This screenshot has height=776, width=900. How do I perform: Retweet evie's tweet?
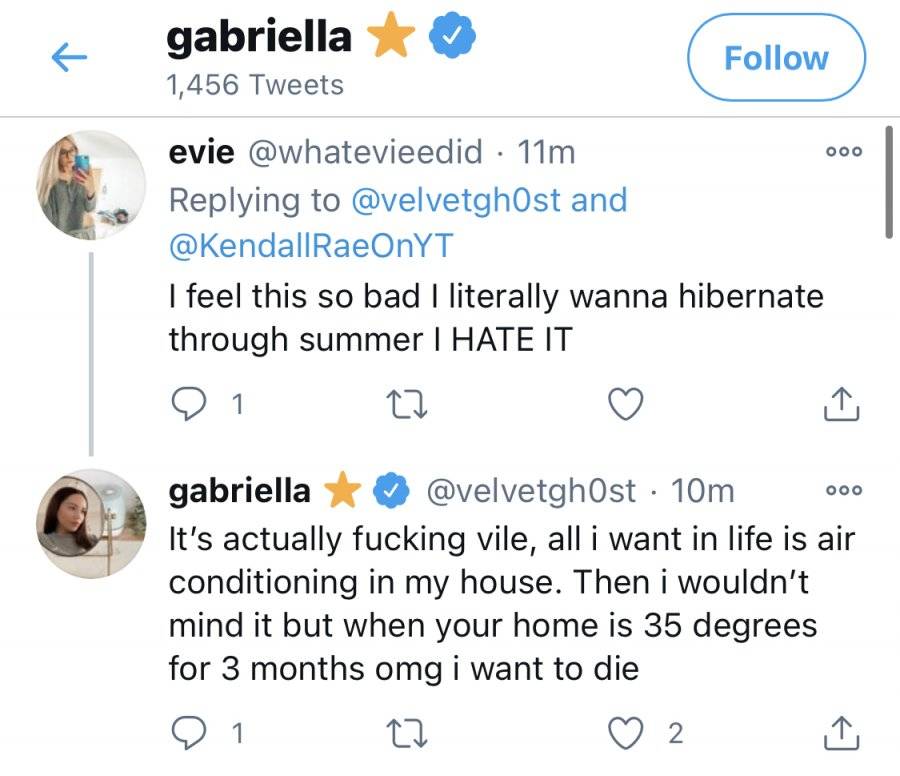406,404
